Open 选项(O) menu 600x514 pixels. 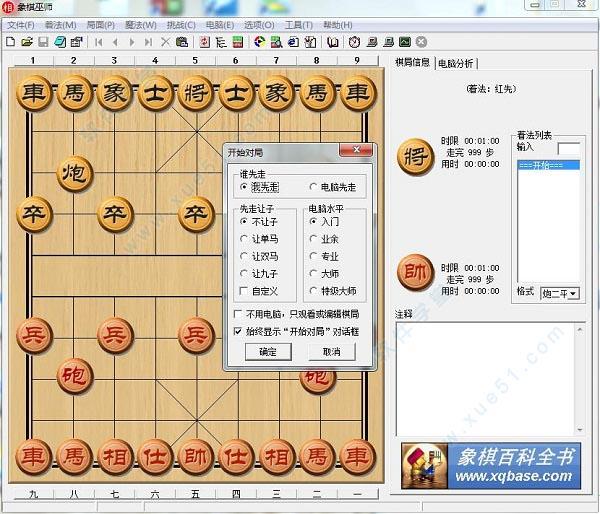pyautogui.click(x=259, y=25)
